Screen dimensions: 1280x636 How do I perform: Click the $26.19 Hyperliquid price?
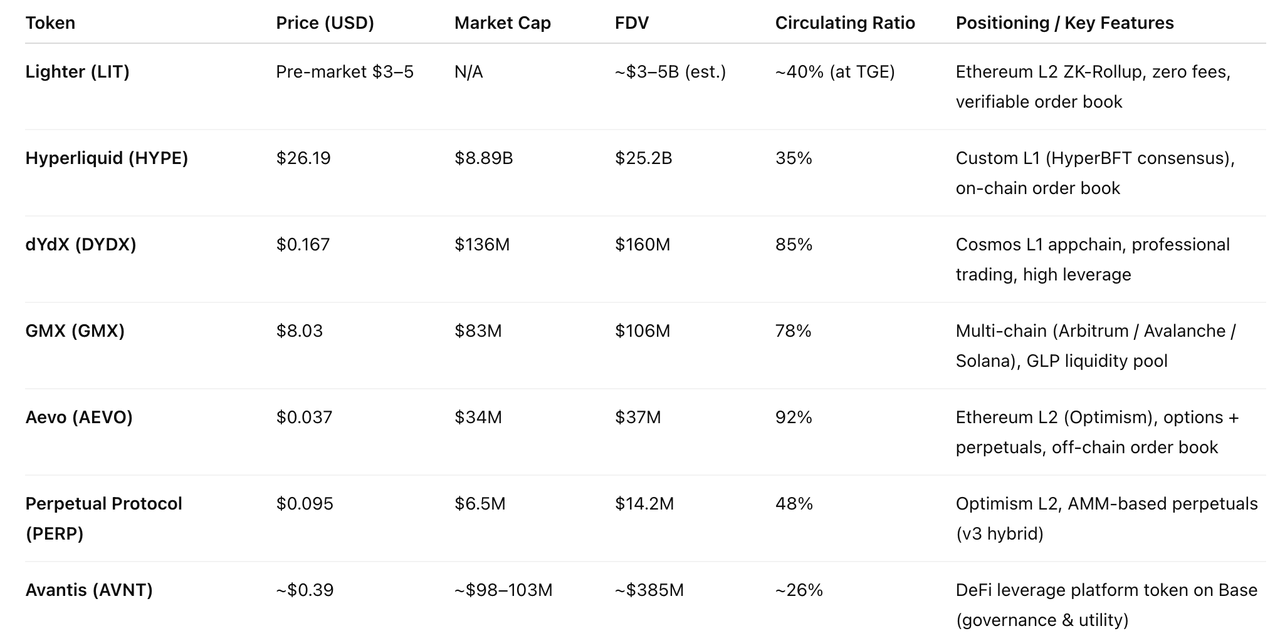pyautogui.click(x=303, y=158)
